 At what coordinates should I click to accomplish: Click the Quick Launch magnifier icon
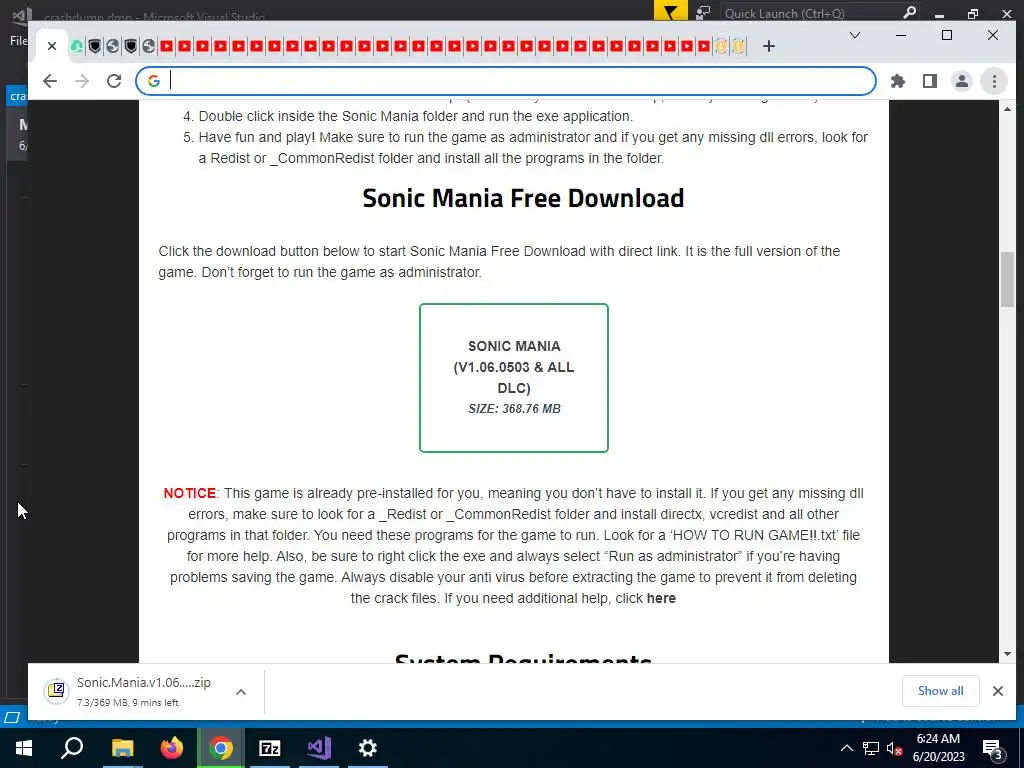tap(909, 12)
